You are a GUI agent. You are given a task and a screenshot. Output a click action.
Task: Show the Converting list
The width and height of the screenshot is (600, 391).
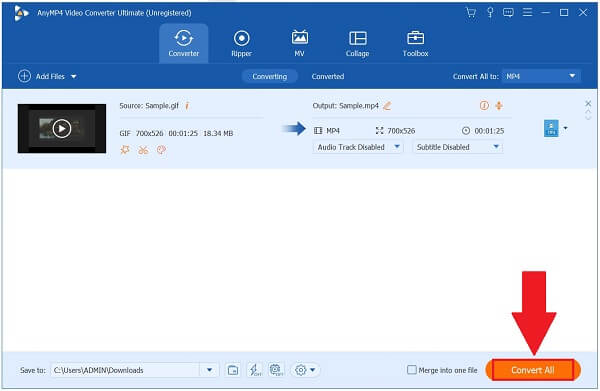coord(269,77)
